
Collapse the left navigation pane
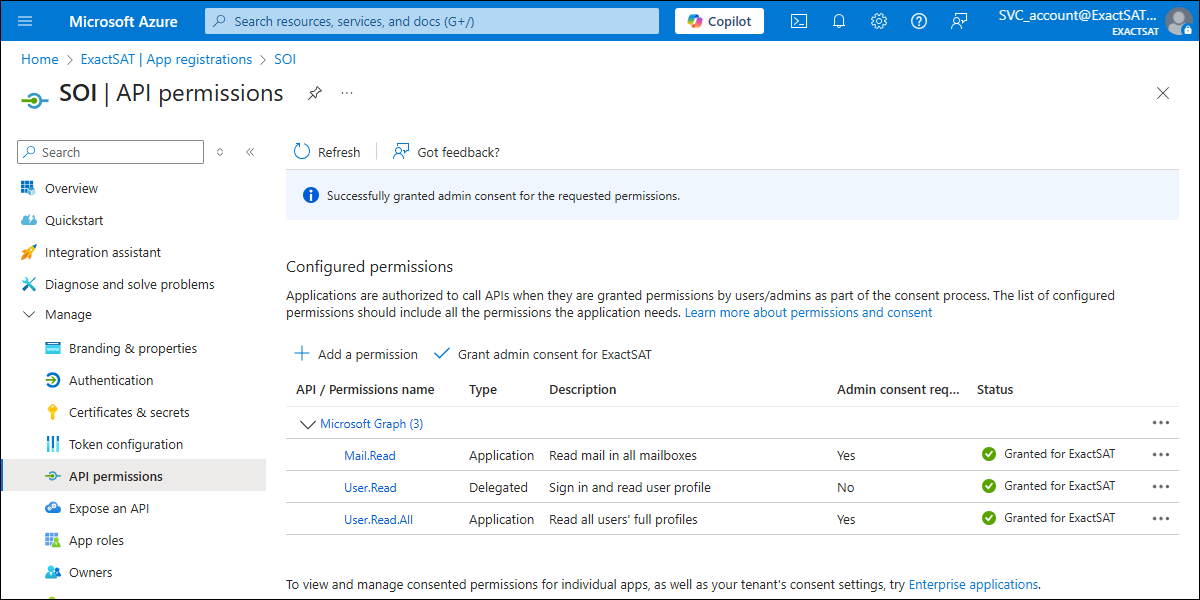pos(250,152)
